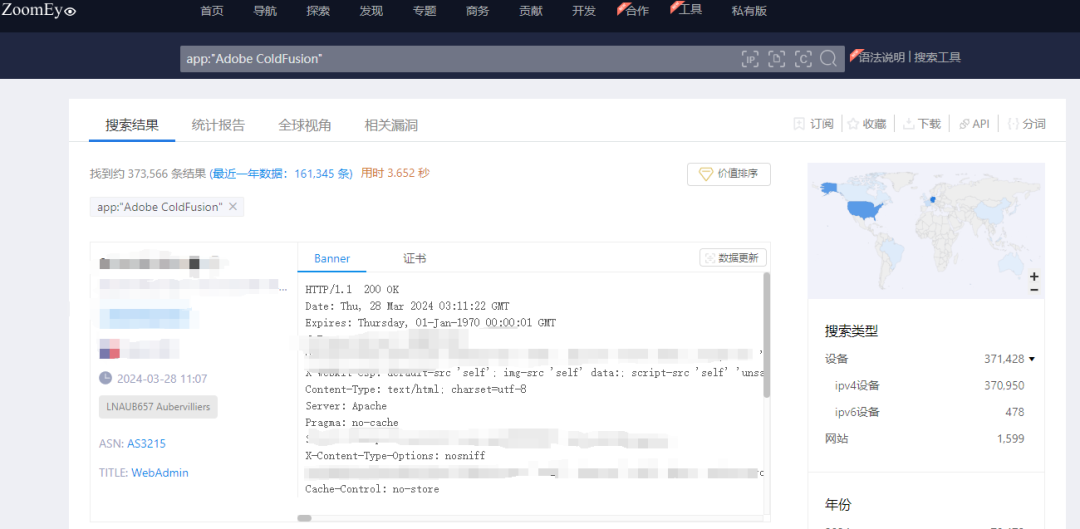
Task: Click the 分词 braces icon
Action: tap(1013, 124)
